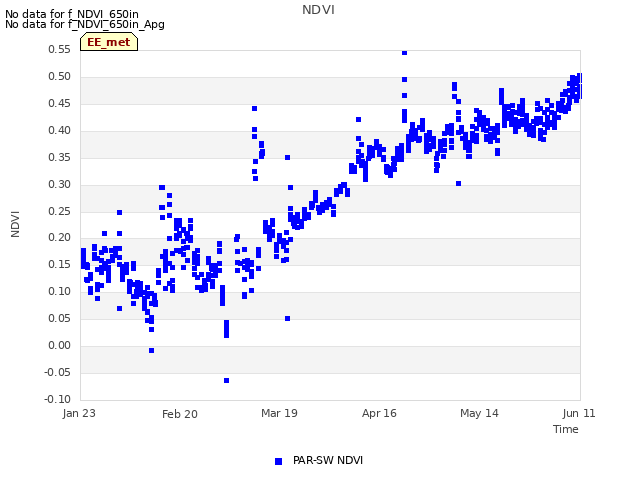The image size is (640, 480).
Task: Click the 0.05 y-axis tick label
Action: (x=60, y=318)
